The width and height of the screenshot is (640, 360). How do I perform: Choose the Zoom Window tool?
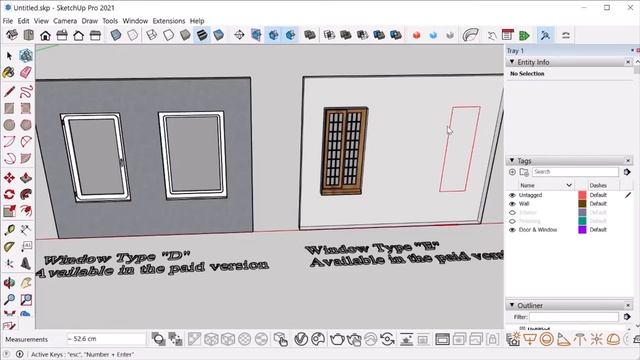point(26,299)
